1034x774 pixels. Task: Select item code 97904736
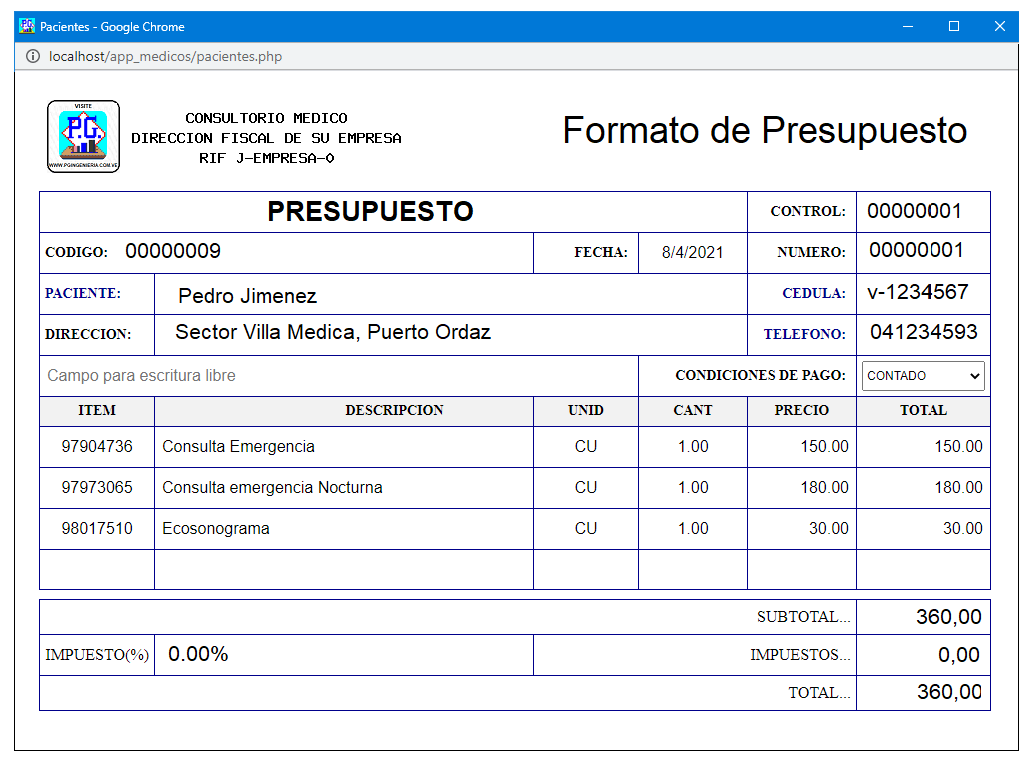click(x=97, y=447)
